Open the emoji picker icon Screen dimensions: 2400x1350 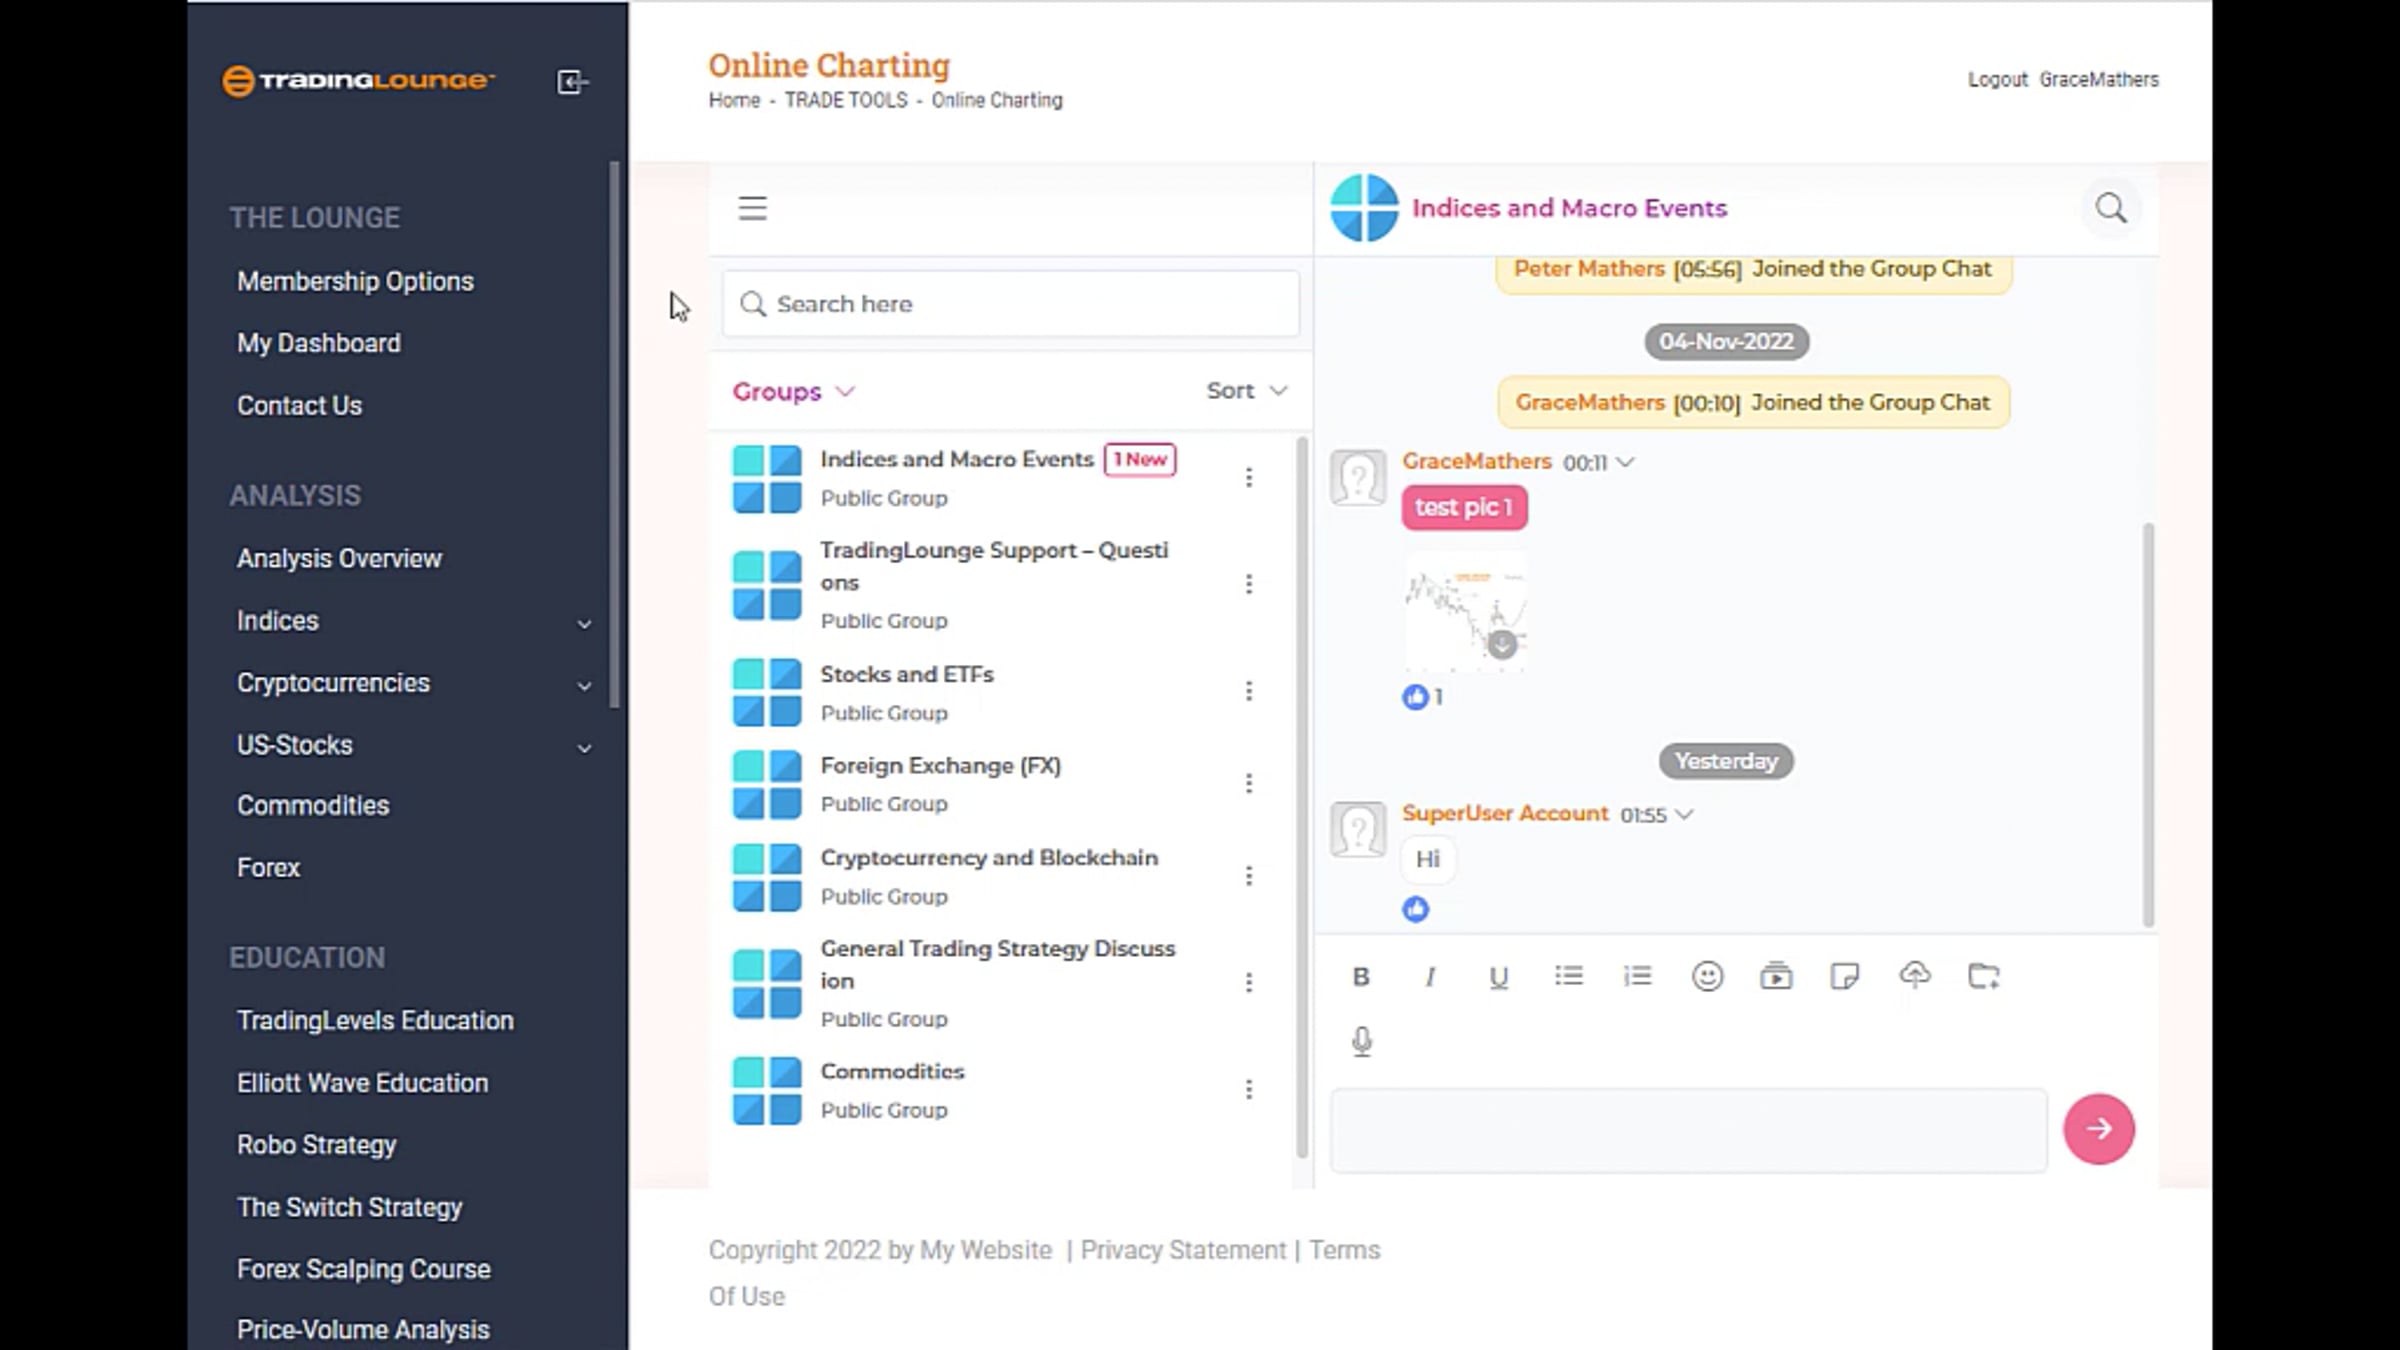coord(1707,976)
